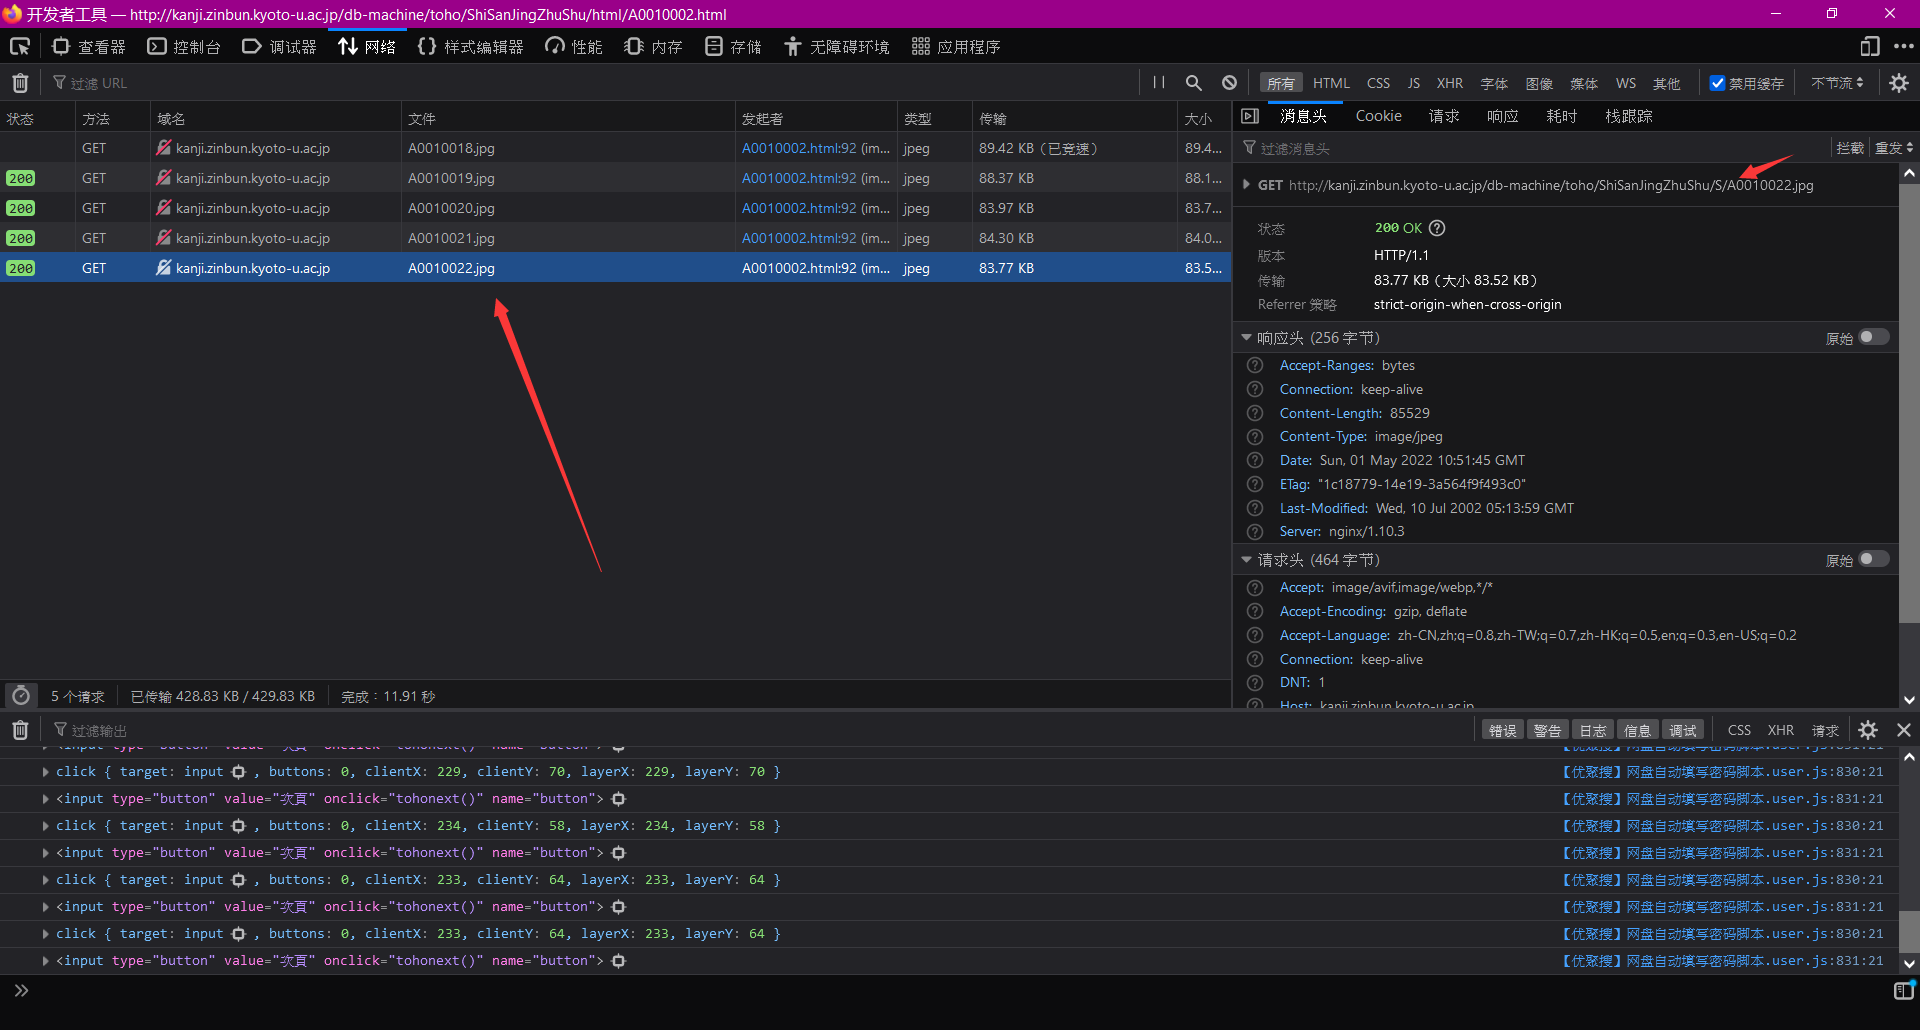
Task: Click the element picker icon
Action: tap(20, 47)
